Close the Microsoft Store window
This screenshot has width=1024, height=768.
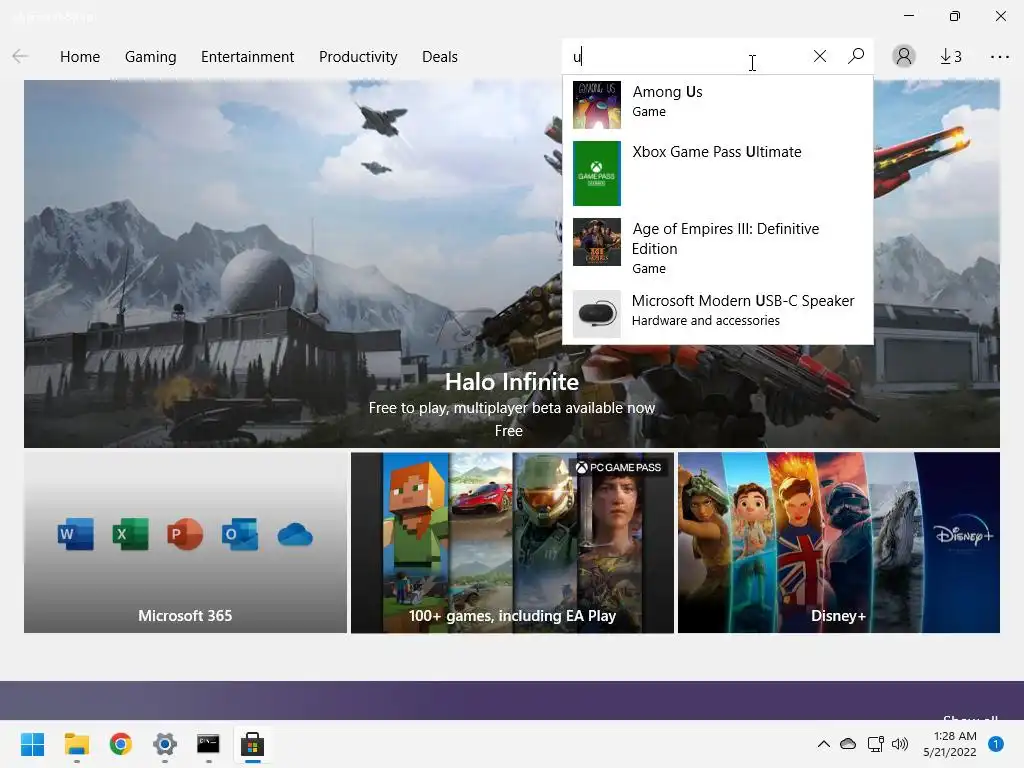click(x=1000, y=16)
